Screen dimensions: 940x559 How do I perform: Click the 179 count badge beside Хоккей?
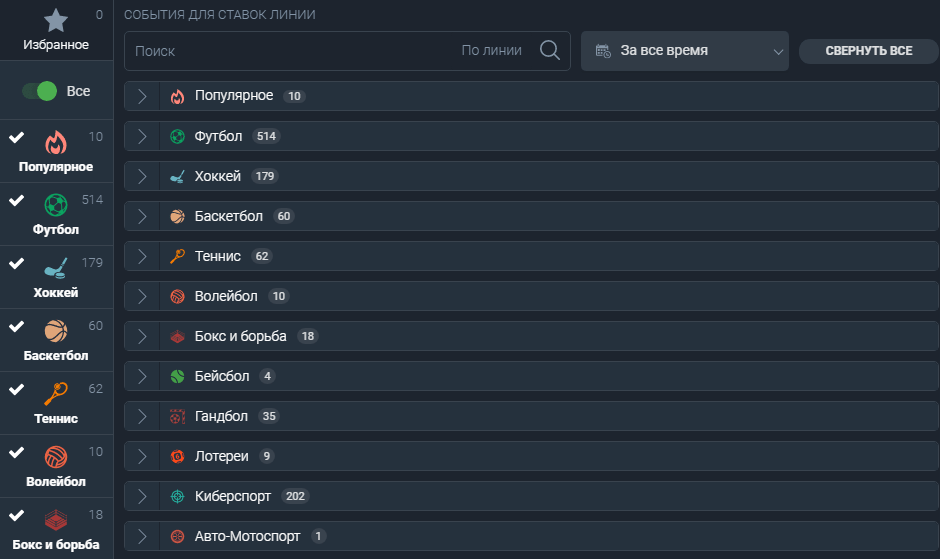(x=264, y=176)
